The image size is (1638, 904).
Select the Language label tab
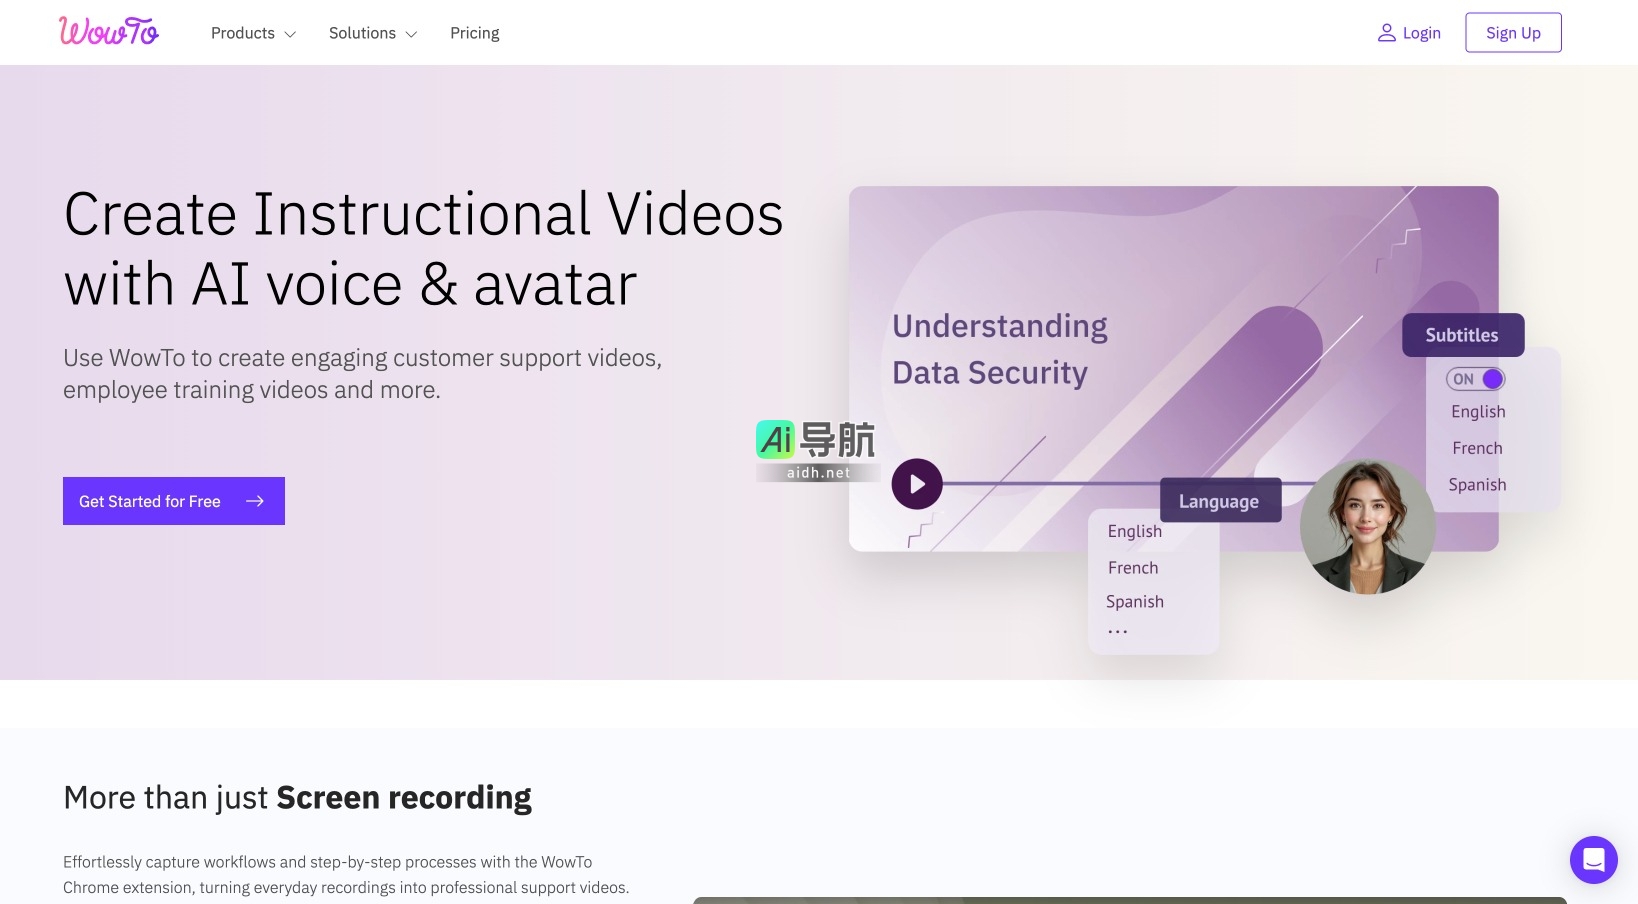click(1219, 501)
